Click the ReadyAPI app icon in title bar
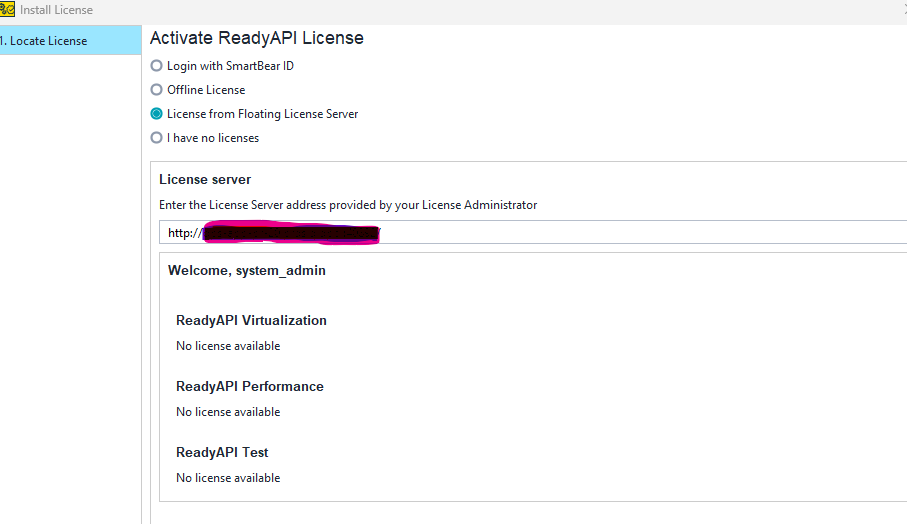Viewport: 907px width, 524px height. click(7, 10)
